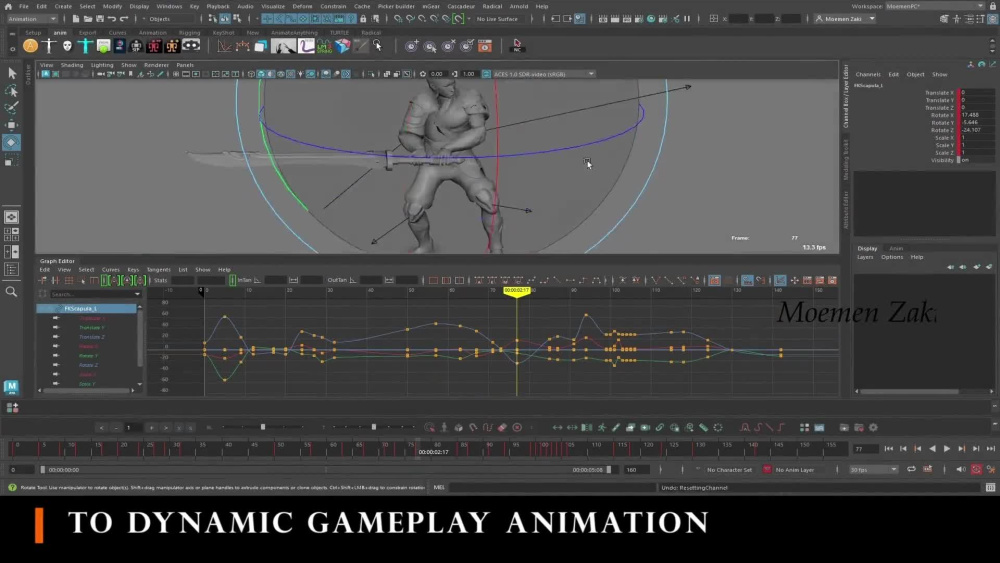Click the help icon on the status bar

coord(12,488)
